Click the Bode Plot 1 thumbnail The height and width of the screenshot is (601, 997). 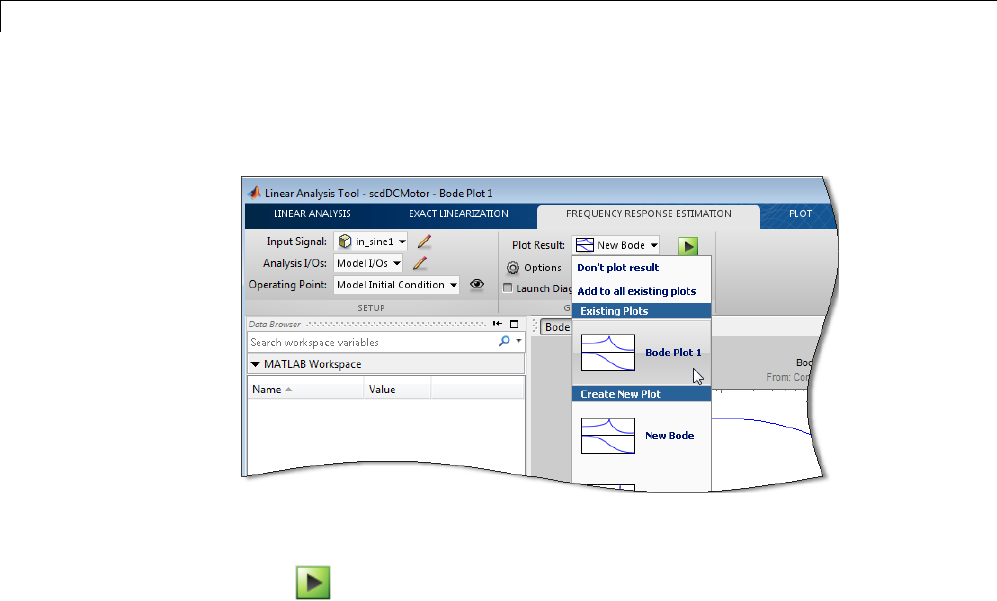click(608, 352)
